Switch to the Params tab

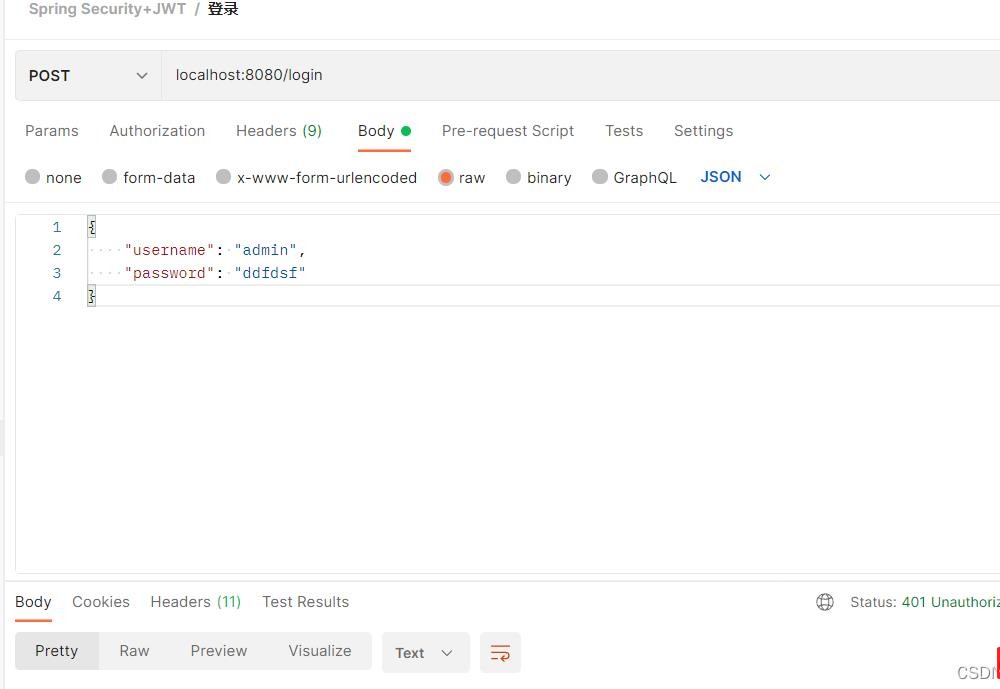(x=52, y=131)
